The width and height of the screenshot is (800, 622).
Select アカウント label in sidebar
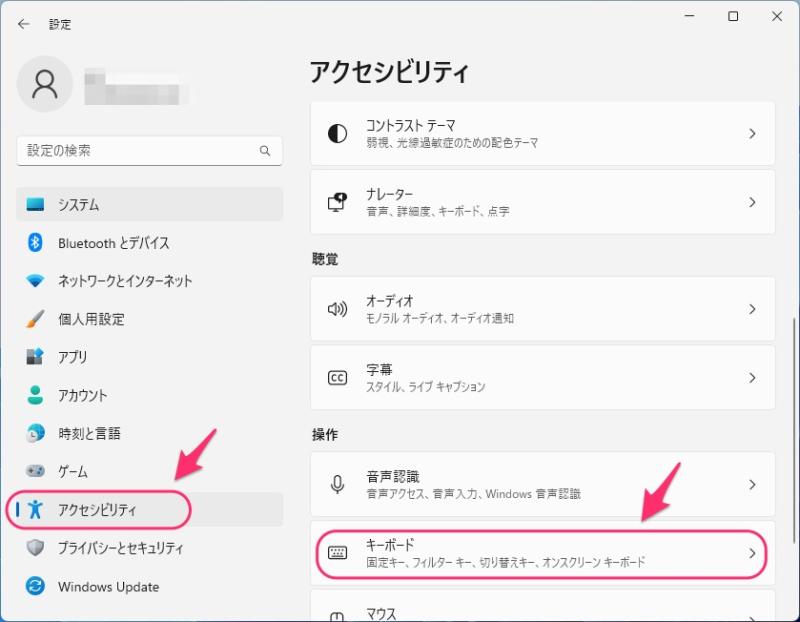coord(83,395)
